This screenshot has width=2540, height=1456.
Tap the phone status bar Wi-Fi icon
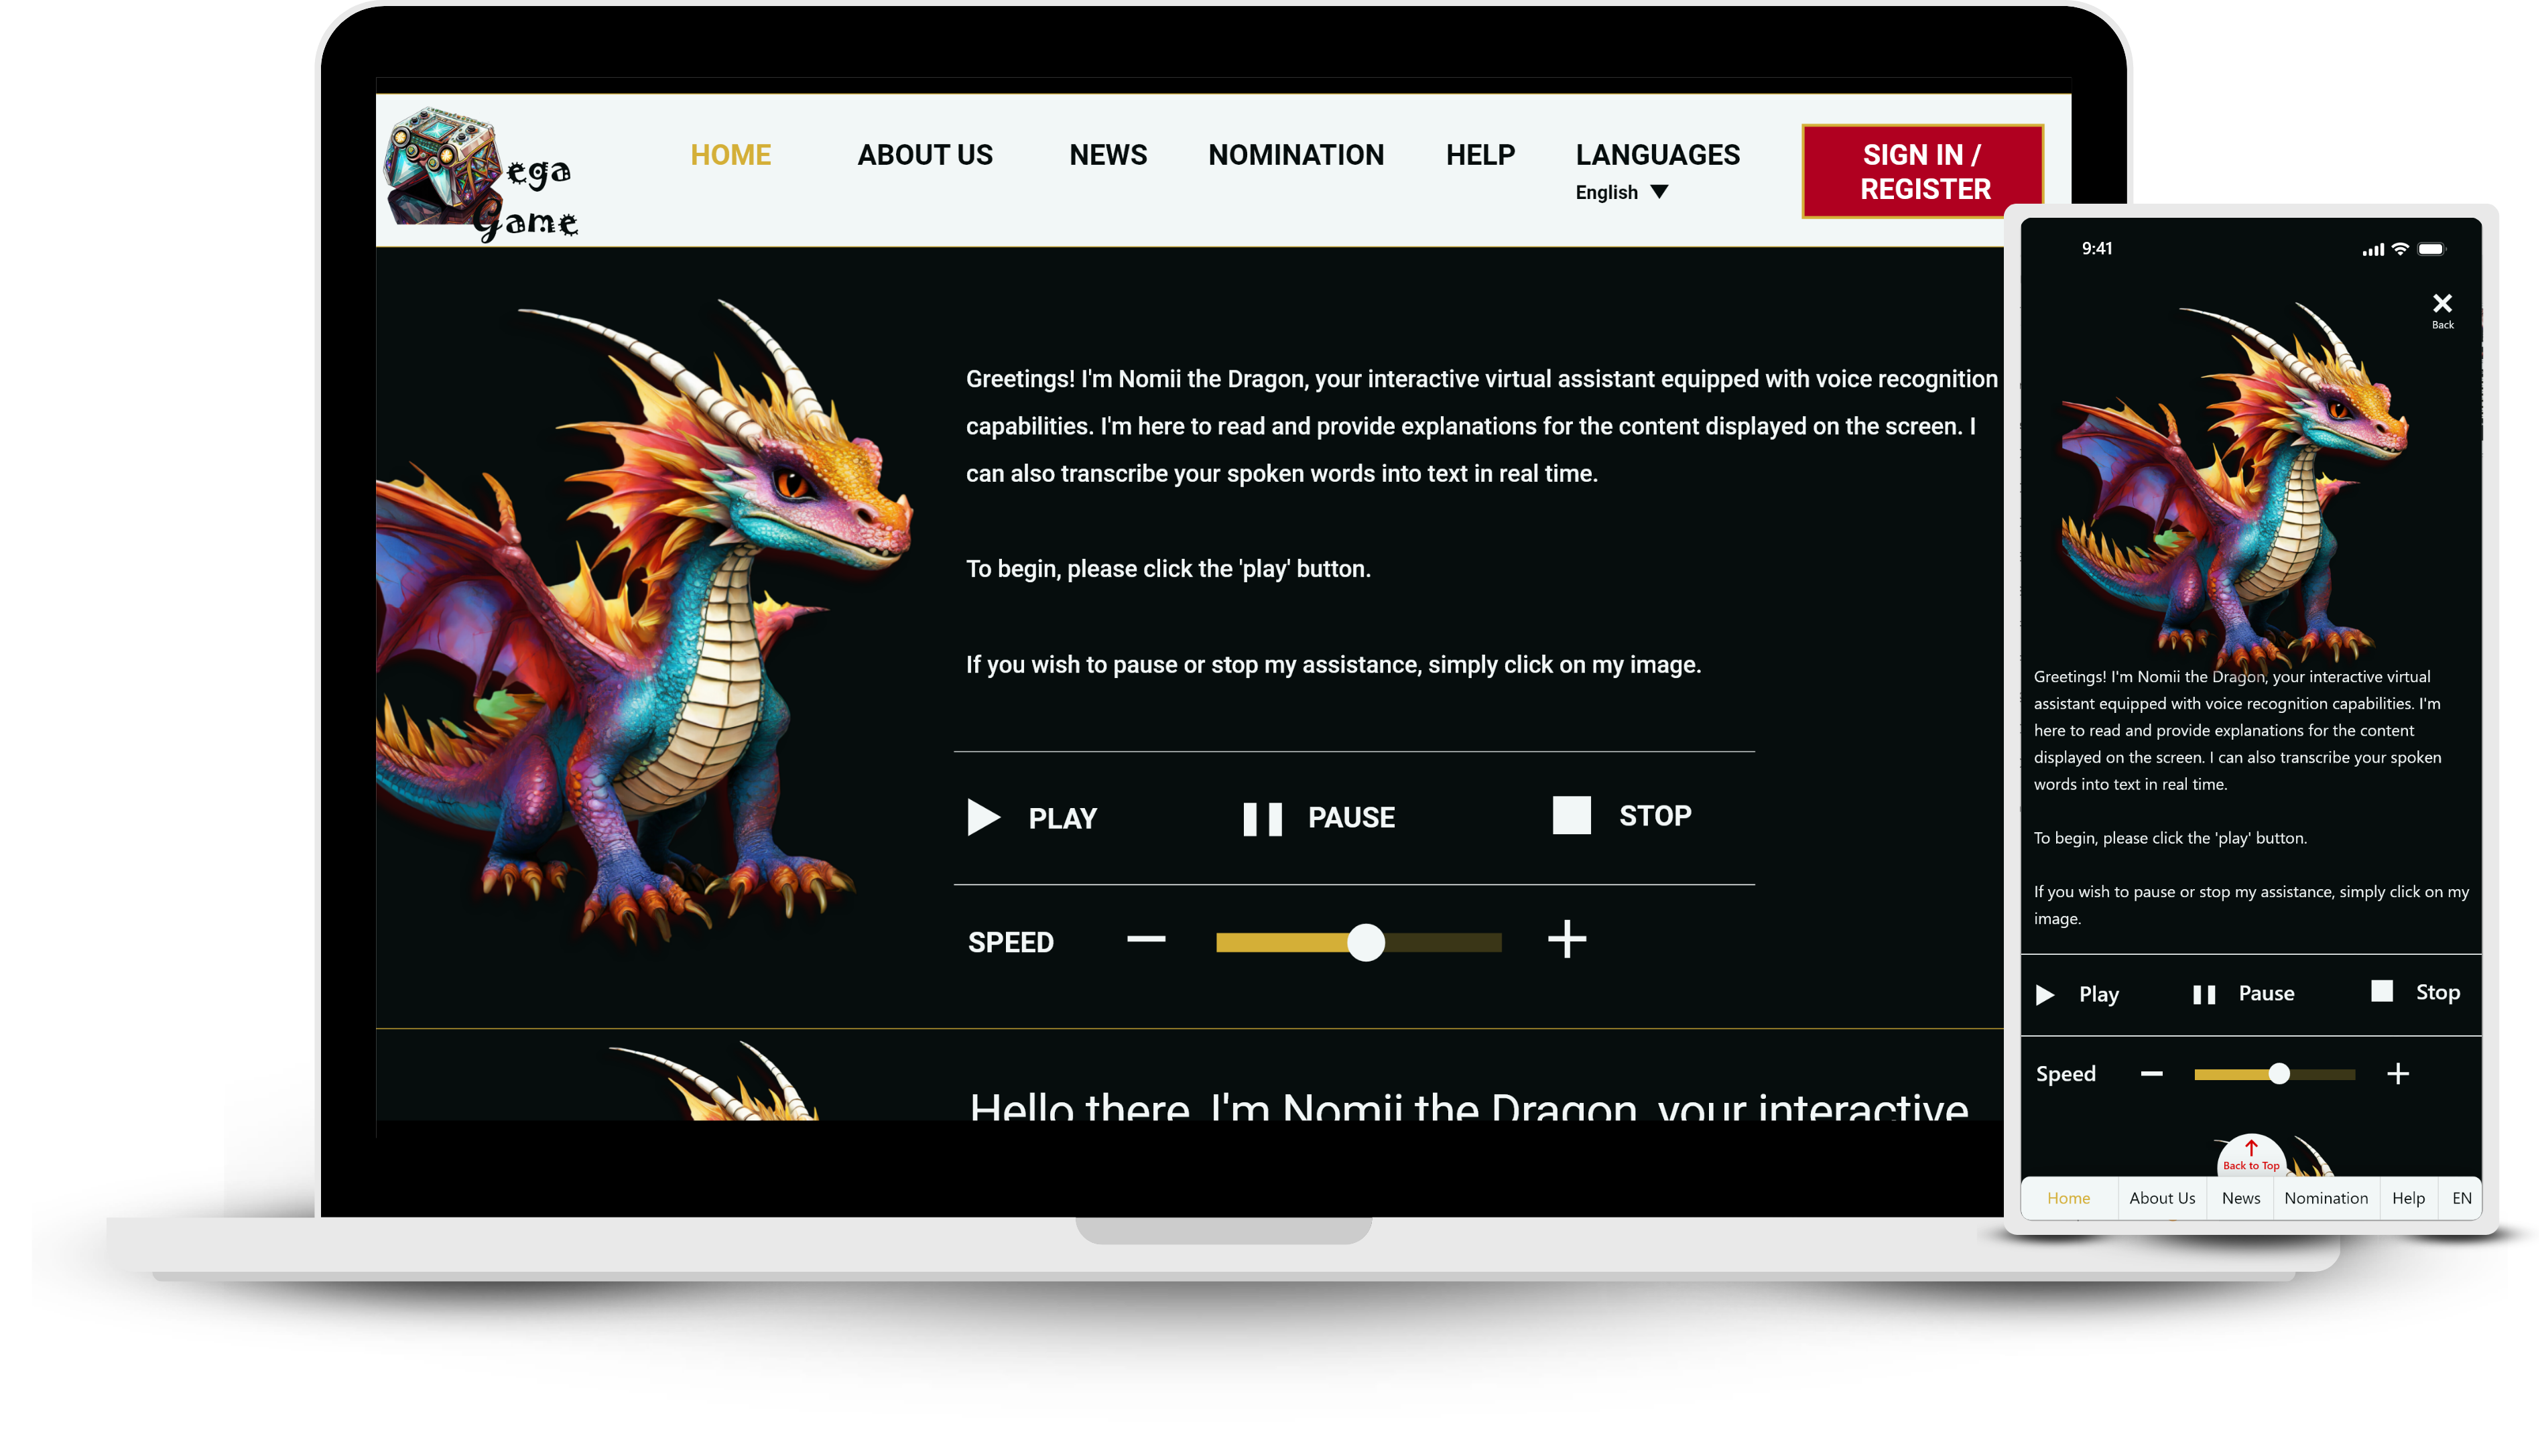point(2400,249)
